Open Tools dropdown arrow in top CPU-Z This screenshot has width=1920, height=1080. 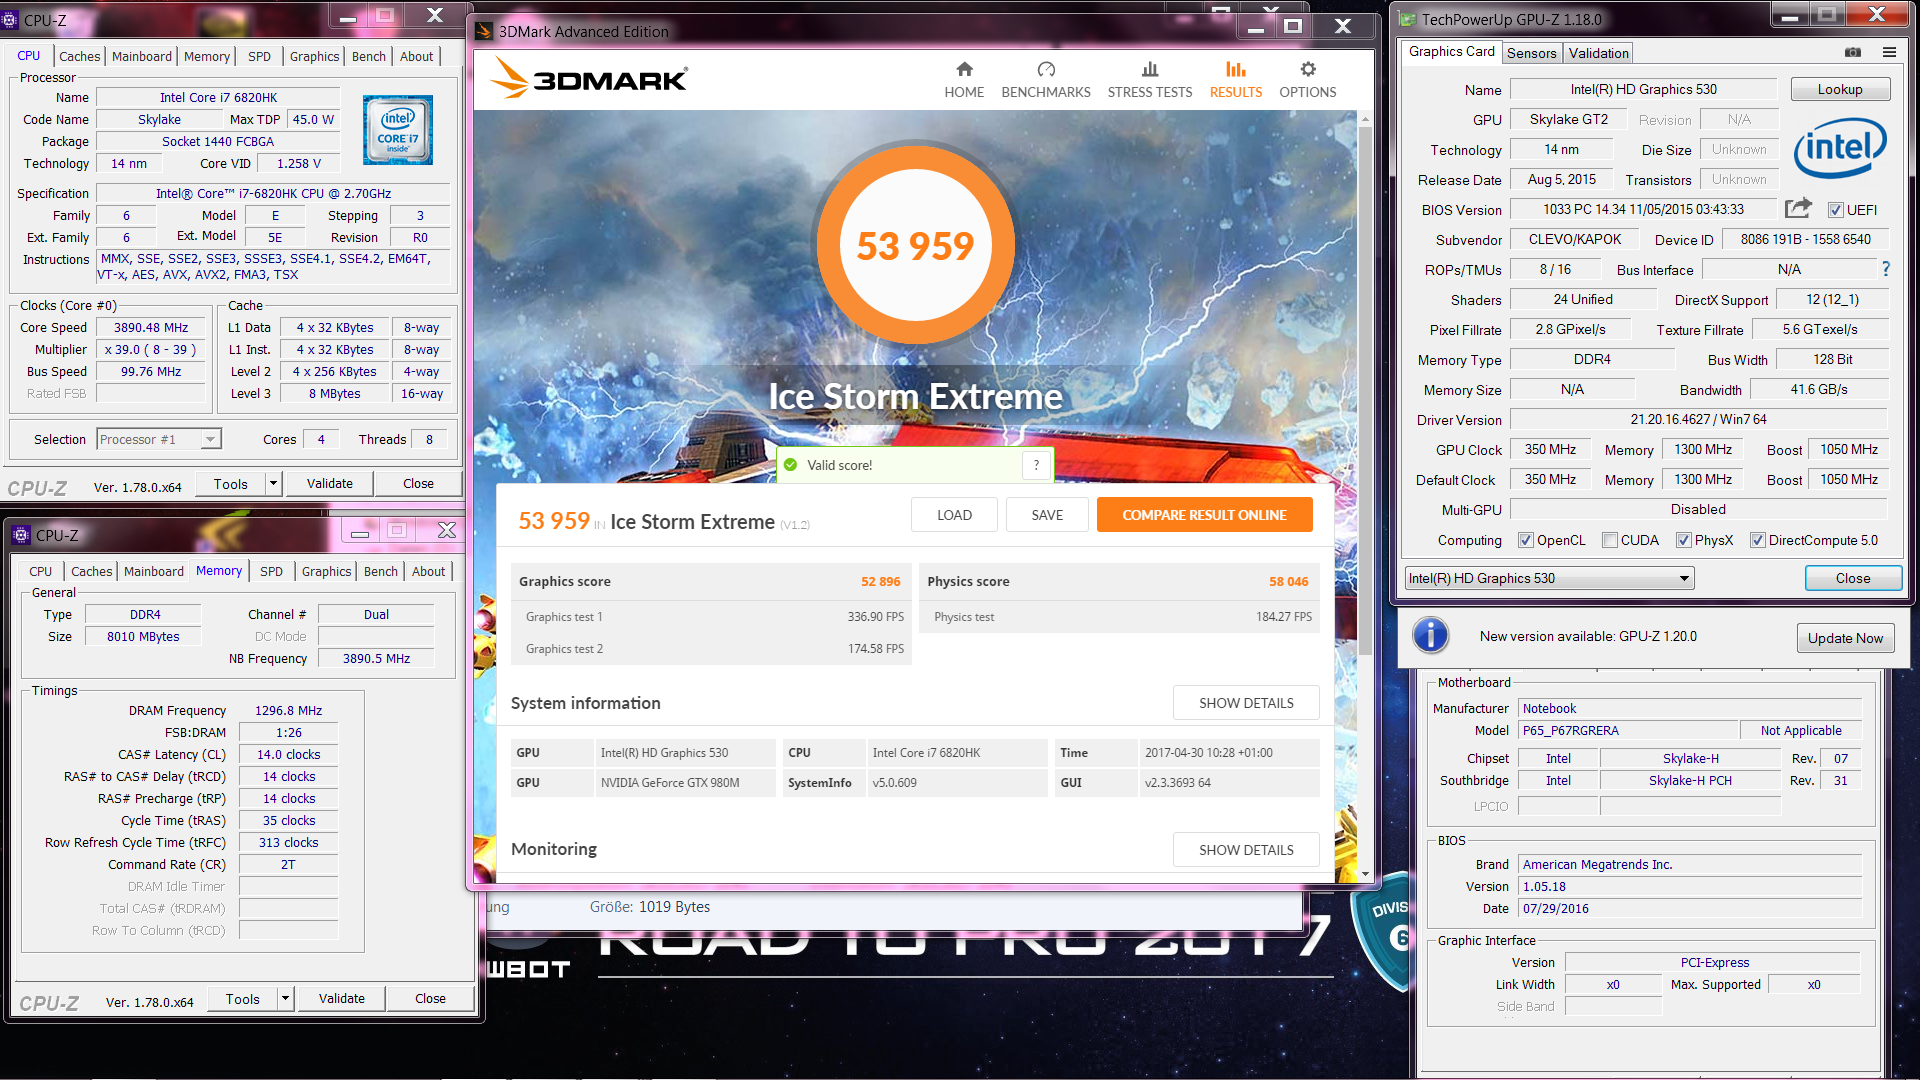tap(273, 484)
